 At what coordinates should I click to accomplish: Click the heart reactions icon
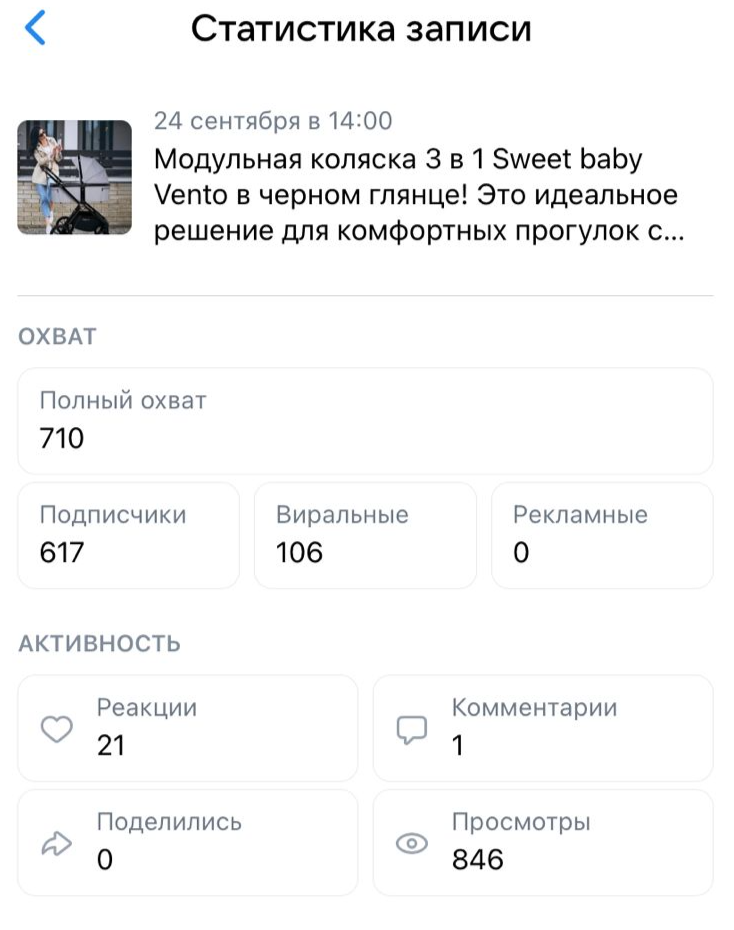point(56,730)
